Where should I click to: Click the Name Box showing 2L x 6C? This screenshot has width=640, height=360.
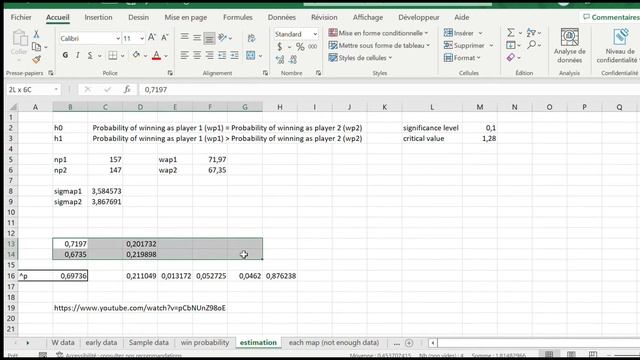(x=32, y=89)
